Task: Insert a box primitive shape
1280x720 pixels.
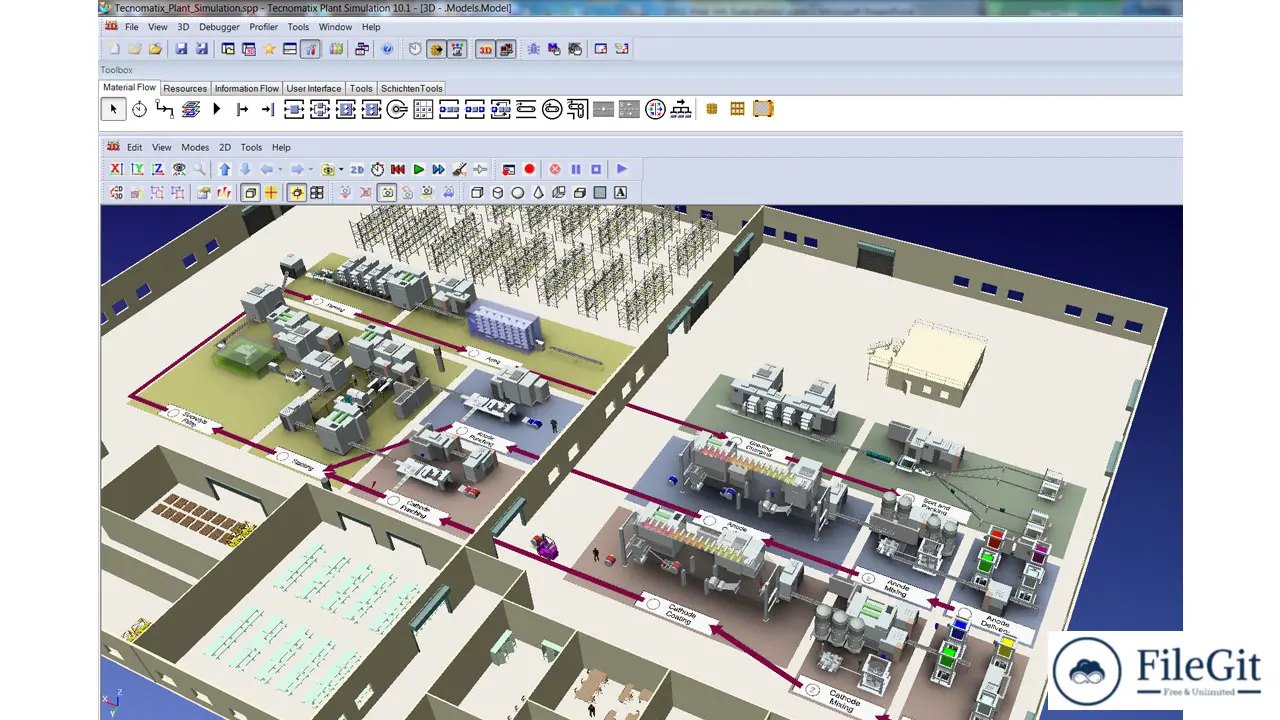Action: click(x=477, y=193)
